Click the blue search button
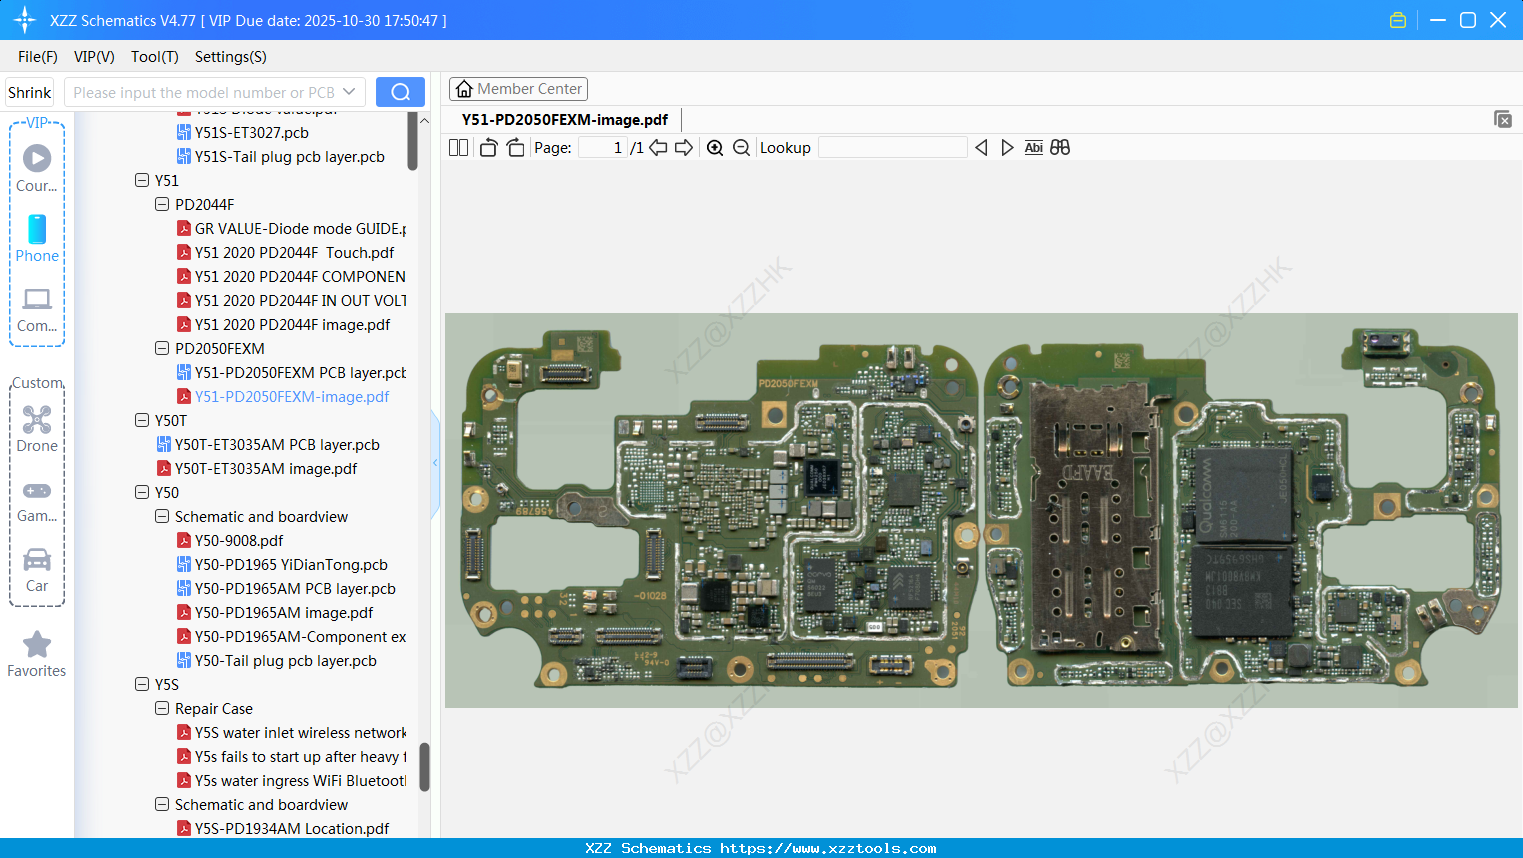This screenshot has width=1523, height=858. (x=400, y=92)
